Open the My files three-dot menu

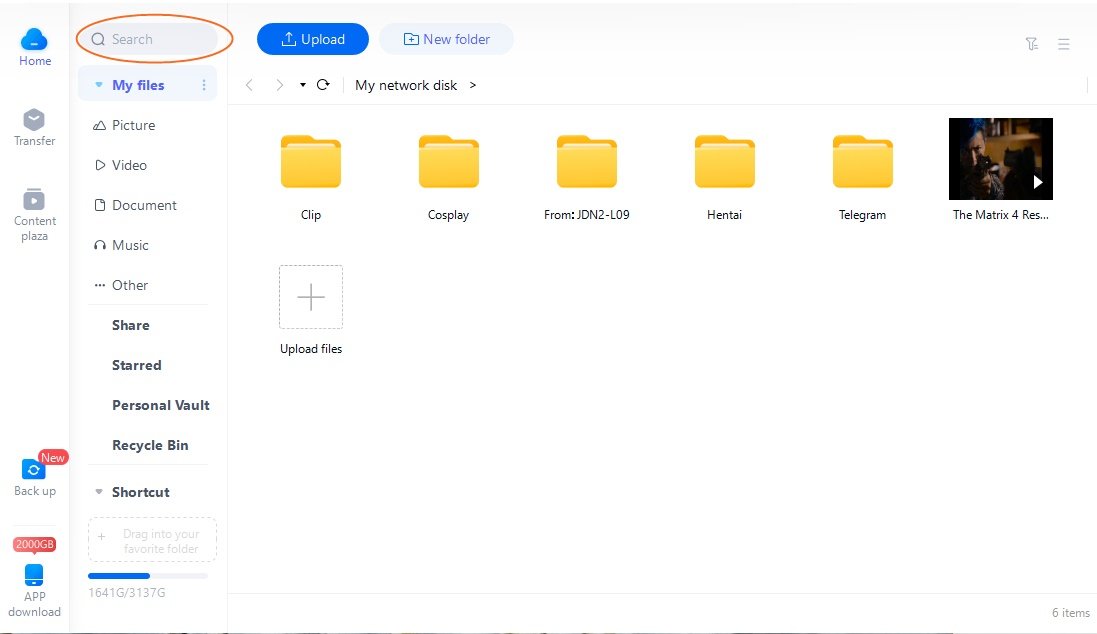tap(204, 85)
